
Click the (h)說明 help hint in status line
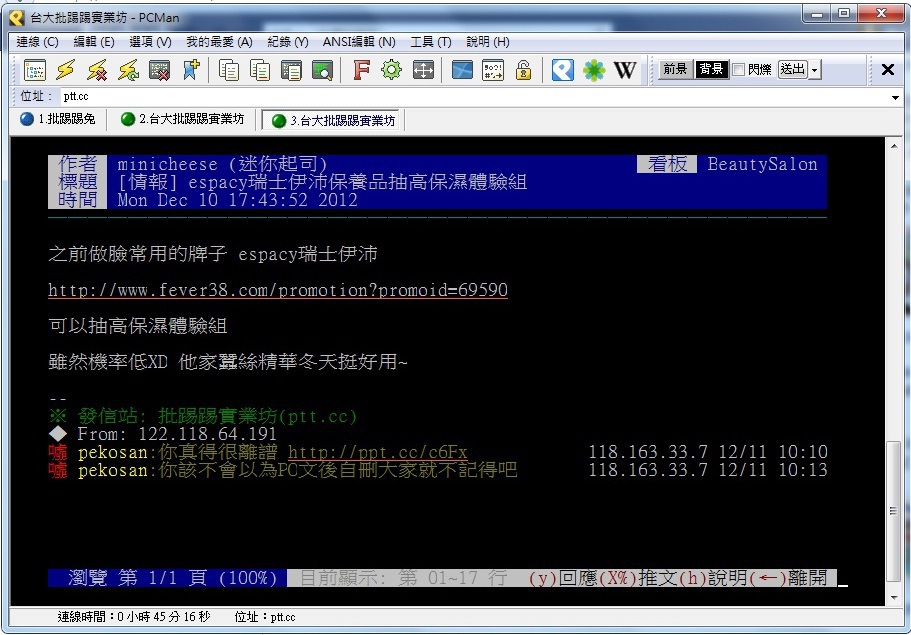point(713,577)
